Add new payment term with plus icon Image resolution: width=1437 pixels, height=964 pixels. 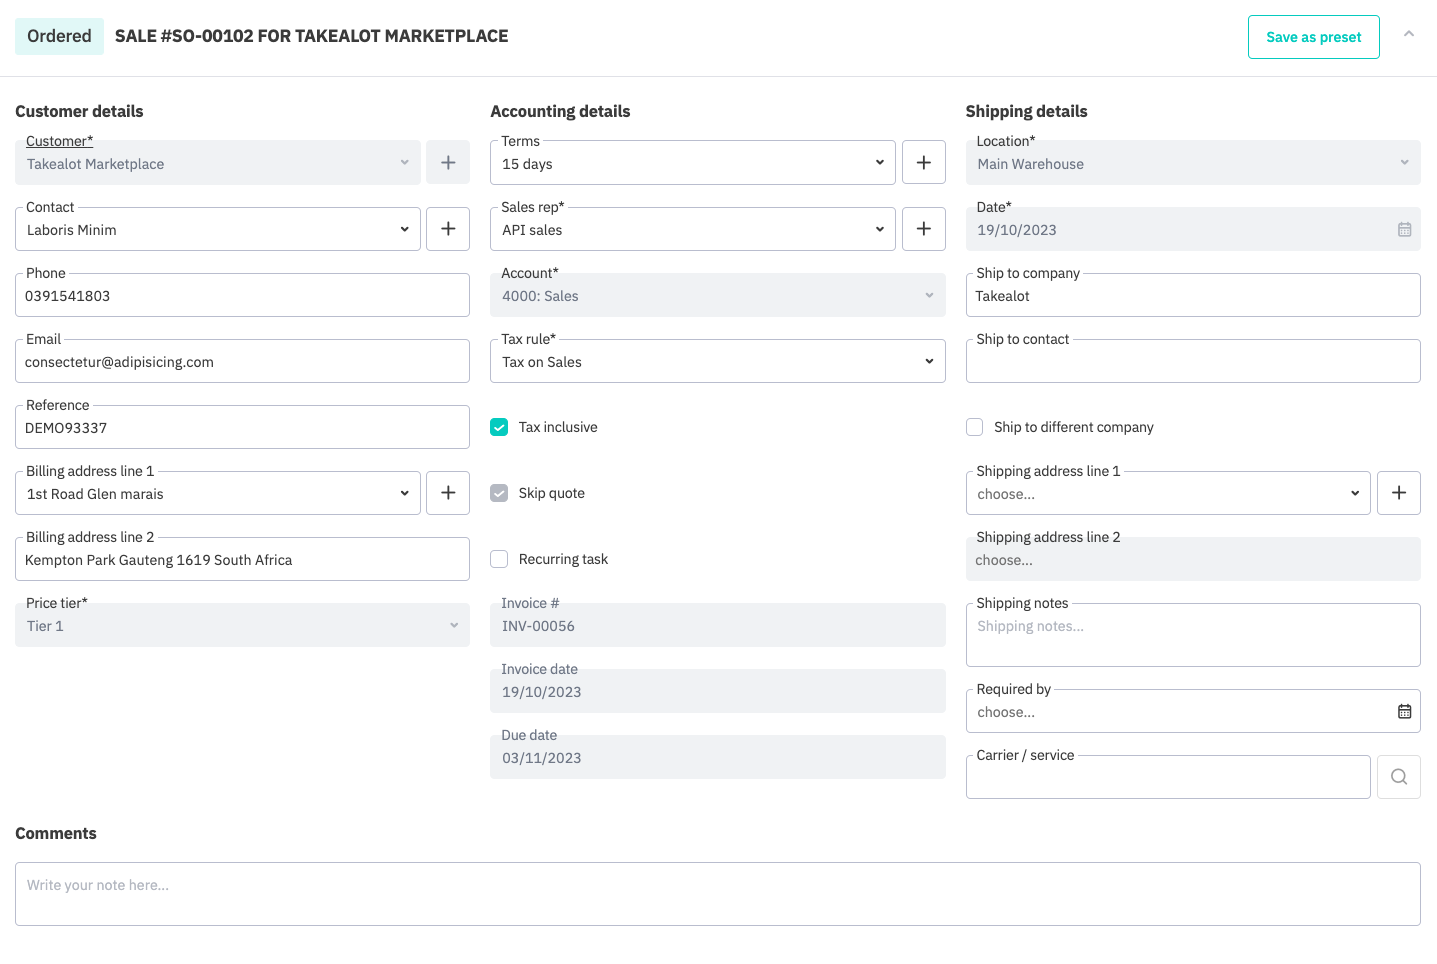click(923, 163)
